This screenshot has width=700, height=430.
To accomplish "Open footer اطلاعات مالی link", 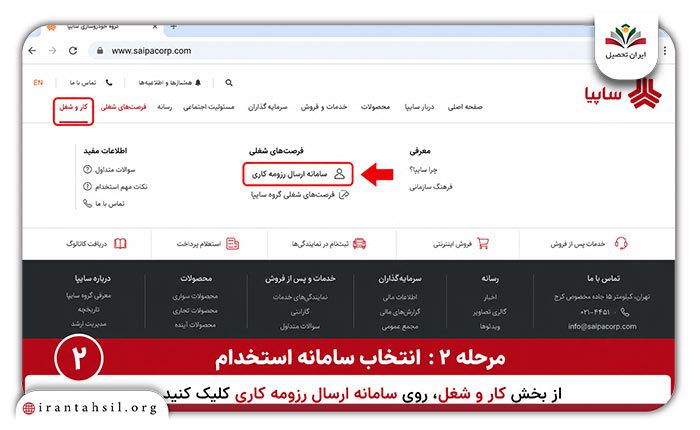I will pyautogui.click(x=400, y=297).
